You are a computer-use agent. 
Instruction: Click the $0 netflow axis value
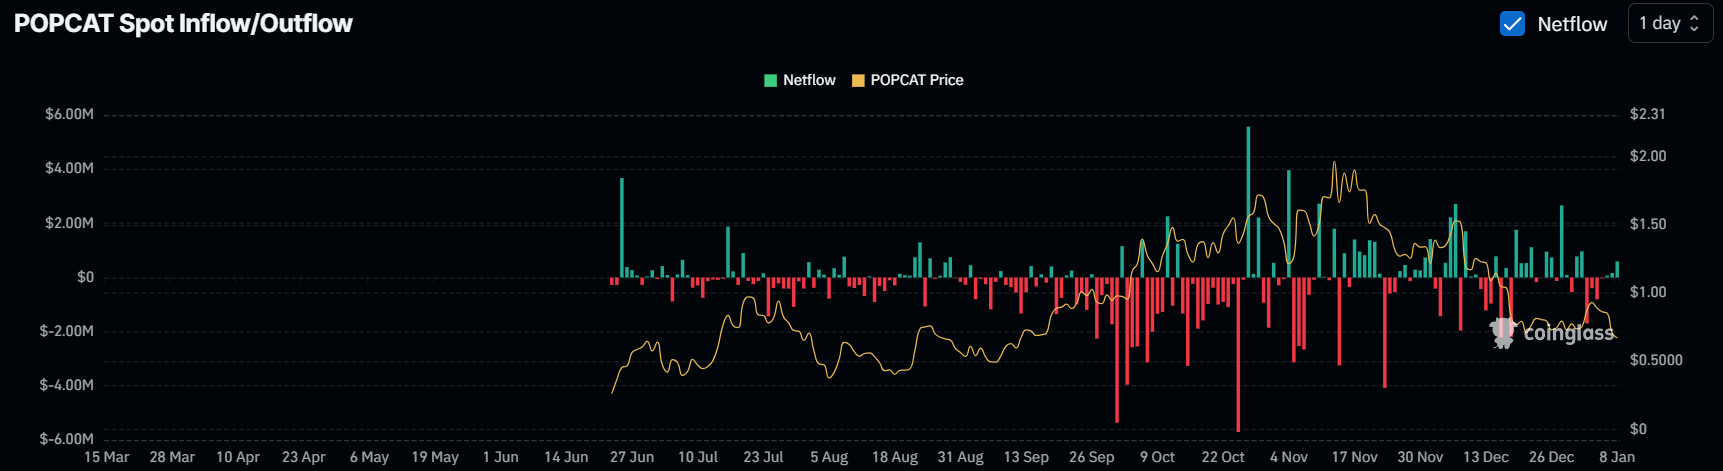pyautogui.click(x=86, y=277)
